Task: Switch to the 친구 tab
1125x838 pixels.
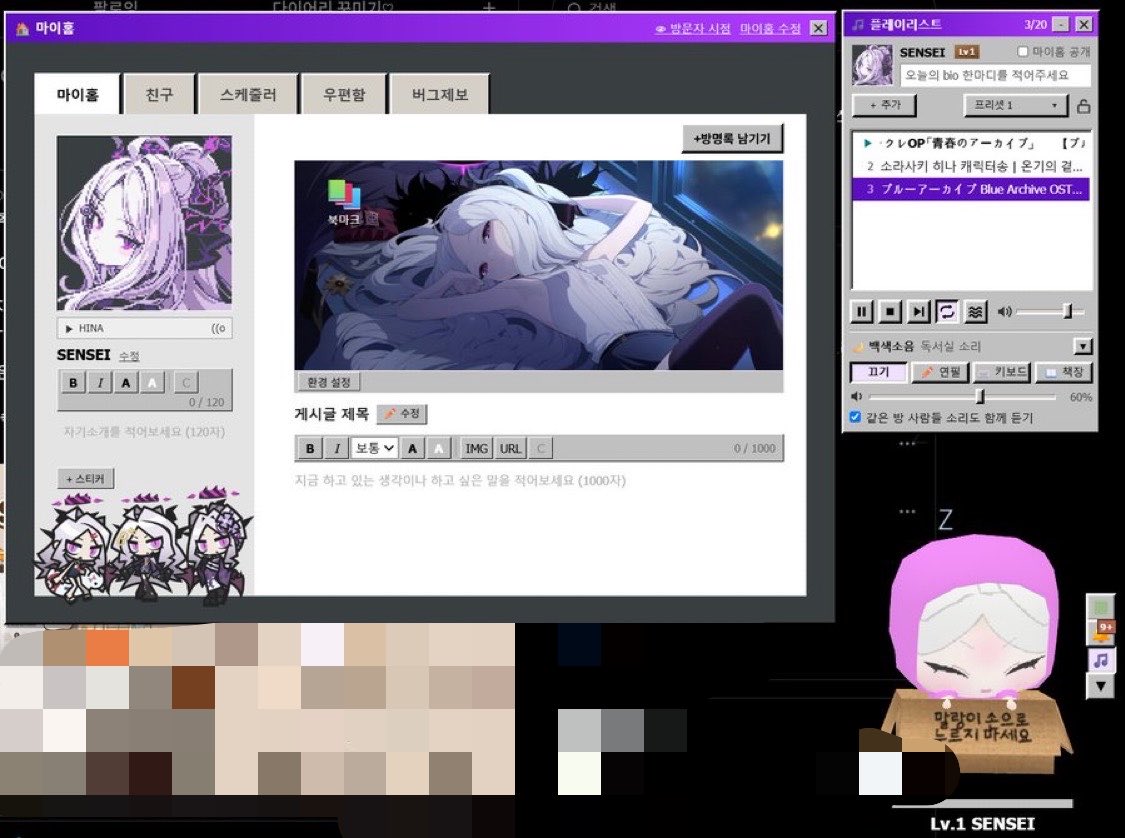Action: tap(159, 94)
